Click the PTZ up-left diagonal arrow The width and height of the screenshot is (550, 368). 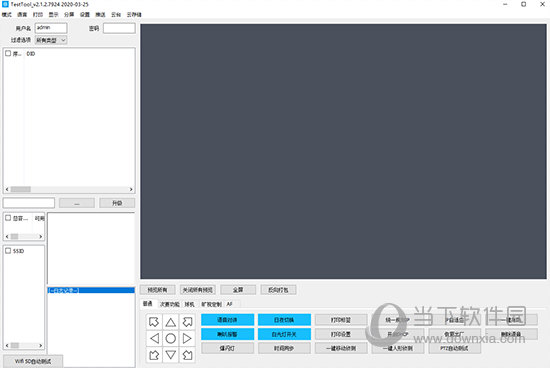click(x=154, y=322)
